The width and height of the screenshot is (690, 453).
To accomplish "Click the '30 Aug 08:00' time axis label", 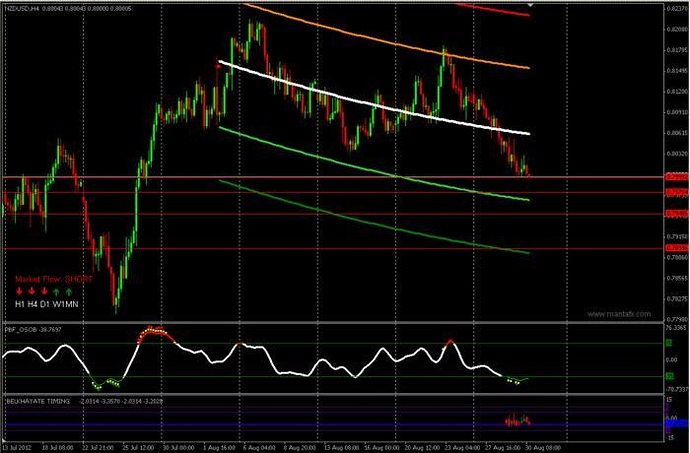I will [543, 447].
